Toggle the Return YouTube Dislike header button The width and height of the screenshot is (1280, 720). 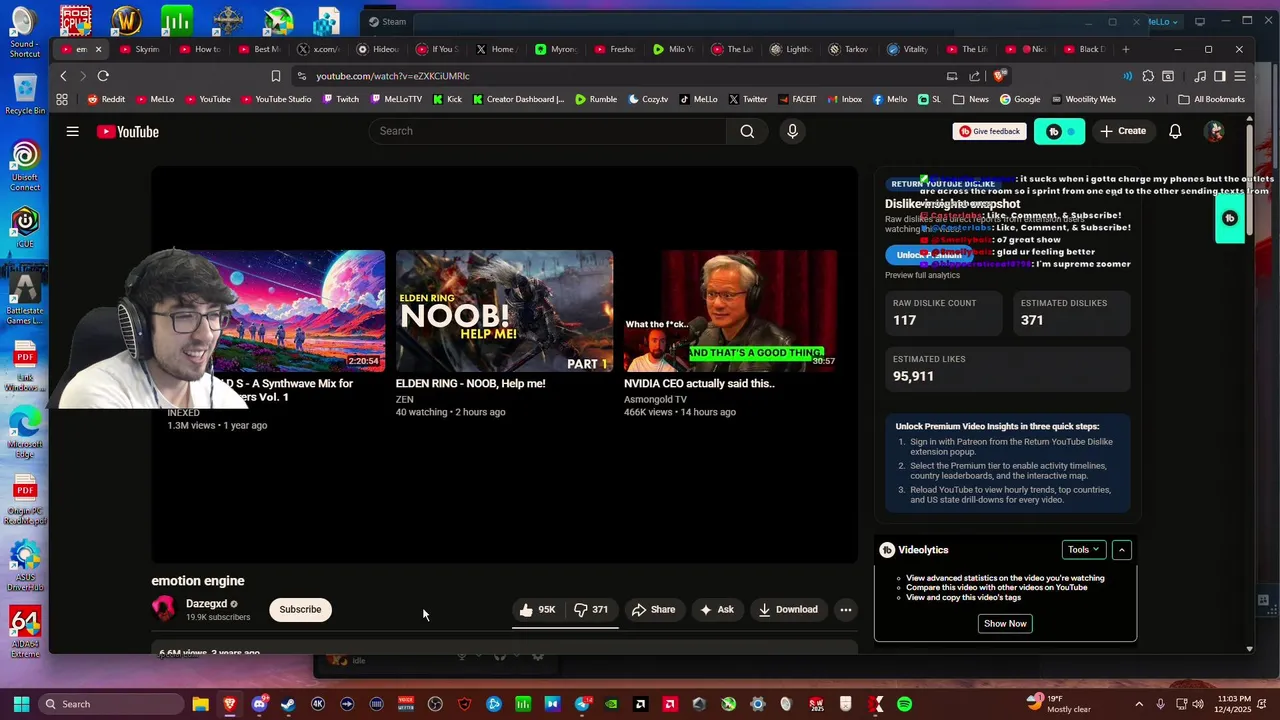pyautogui.click(x=1059, y=131)
